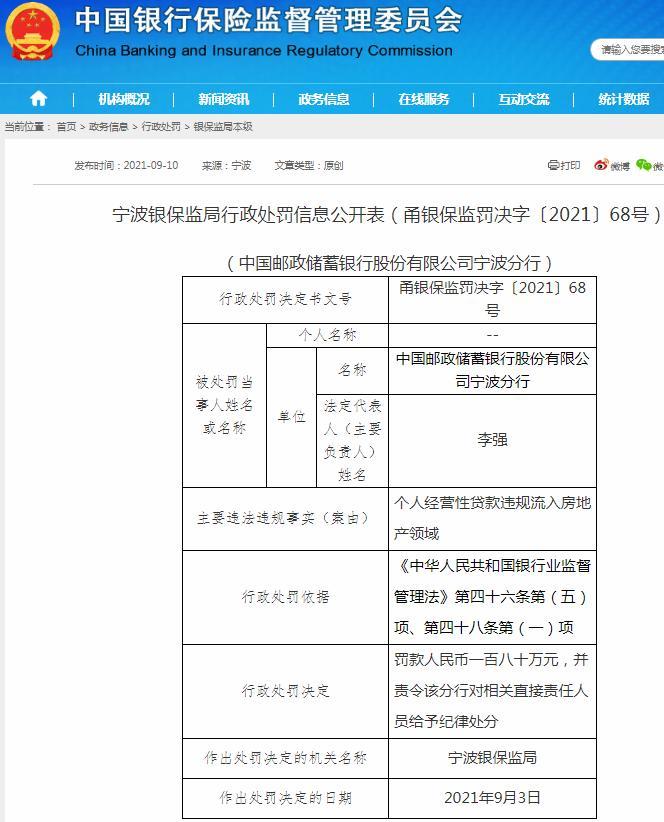The height and width of the screenshot is (822, 664).
Task: Click the 被处罚当事人姓名或名称 cell
Action: pos(224,405)
